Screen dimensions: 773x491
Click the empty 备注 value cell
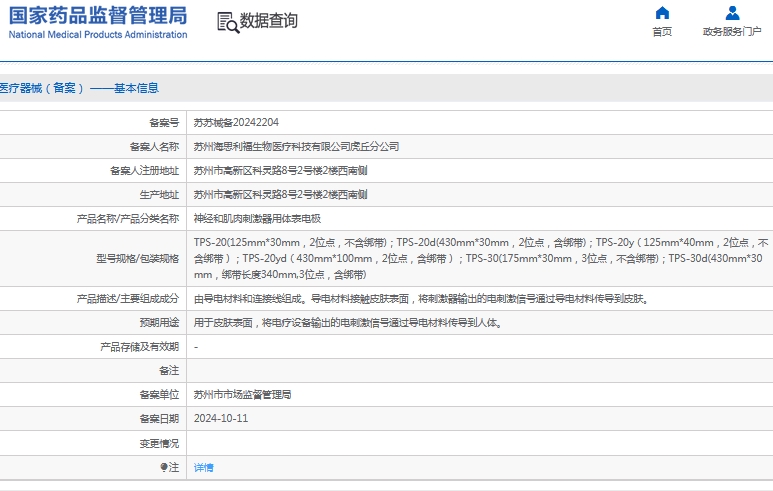point(480,371)
